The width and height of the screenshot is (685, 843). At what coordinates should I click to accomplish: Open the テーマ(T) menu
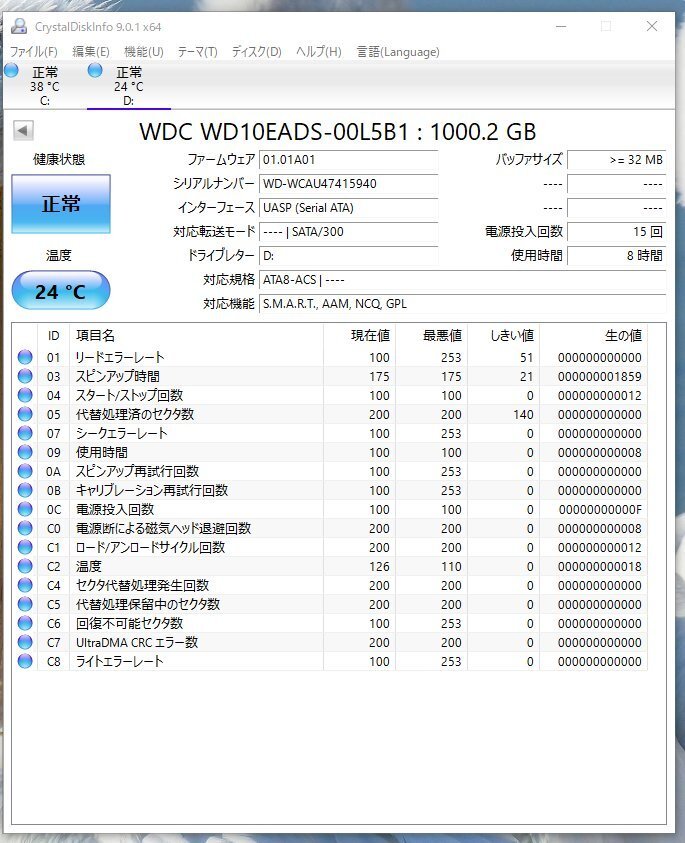click(x=197, y=52)
